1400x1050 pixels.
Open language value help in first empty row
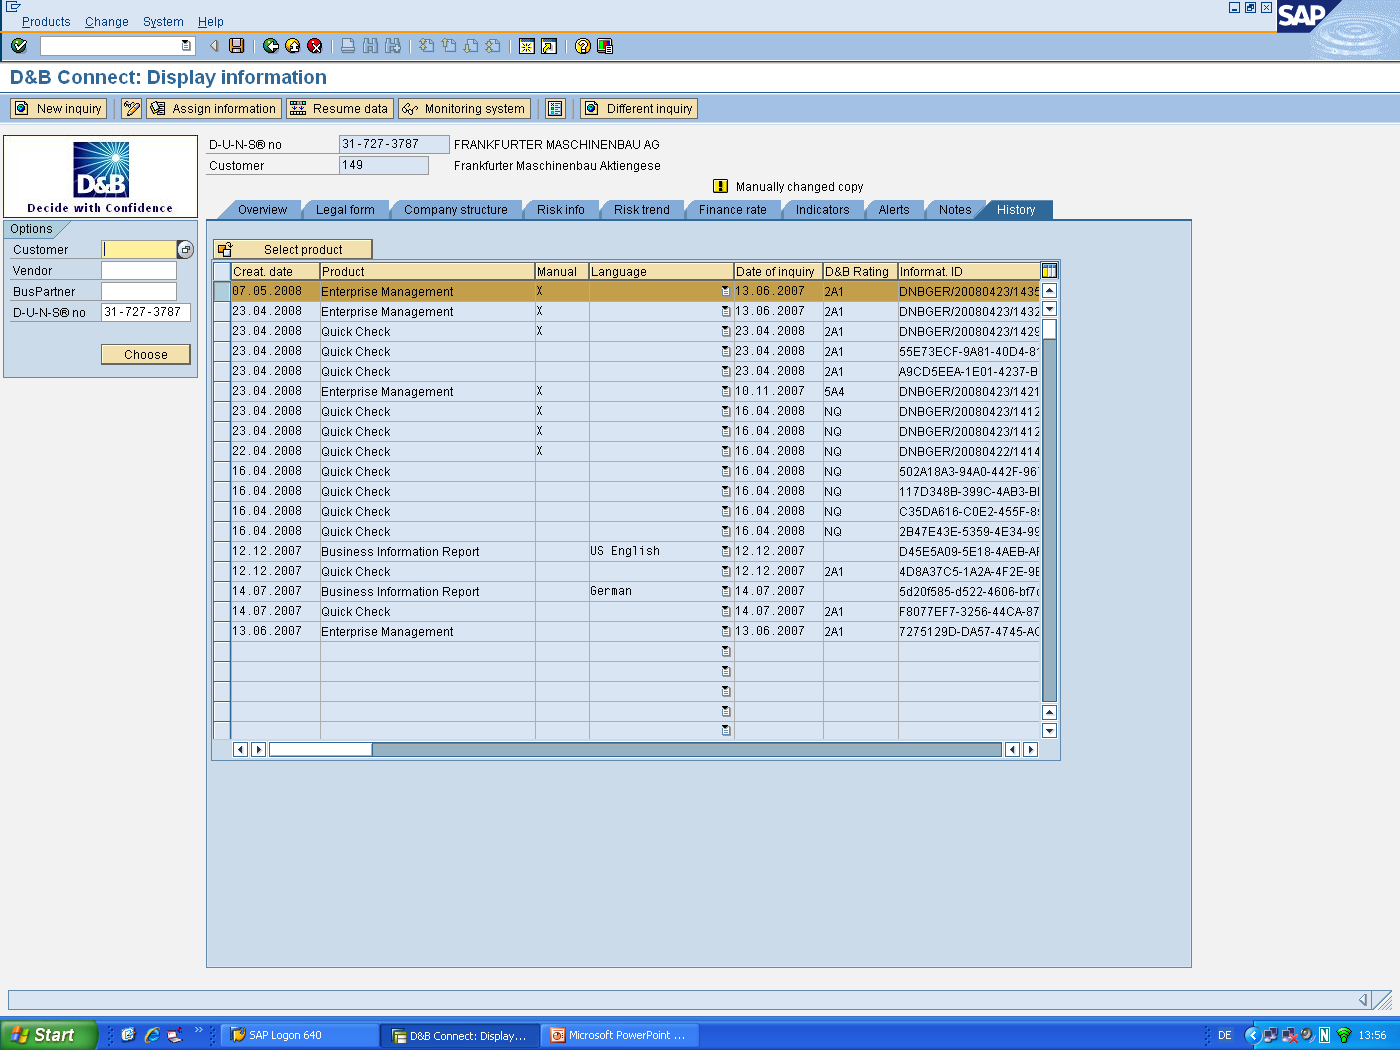pos(726,651)
